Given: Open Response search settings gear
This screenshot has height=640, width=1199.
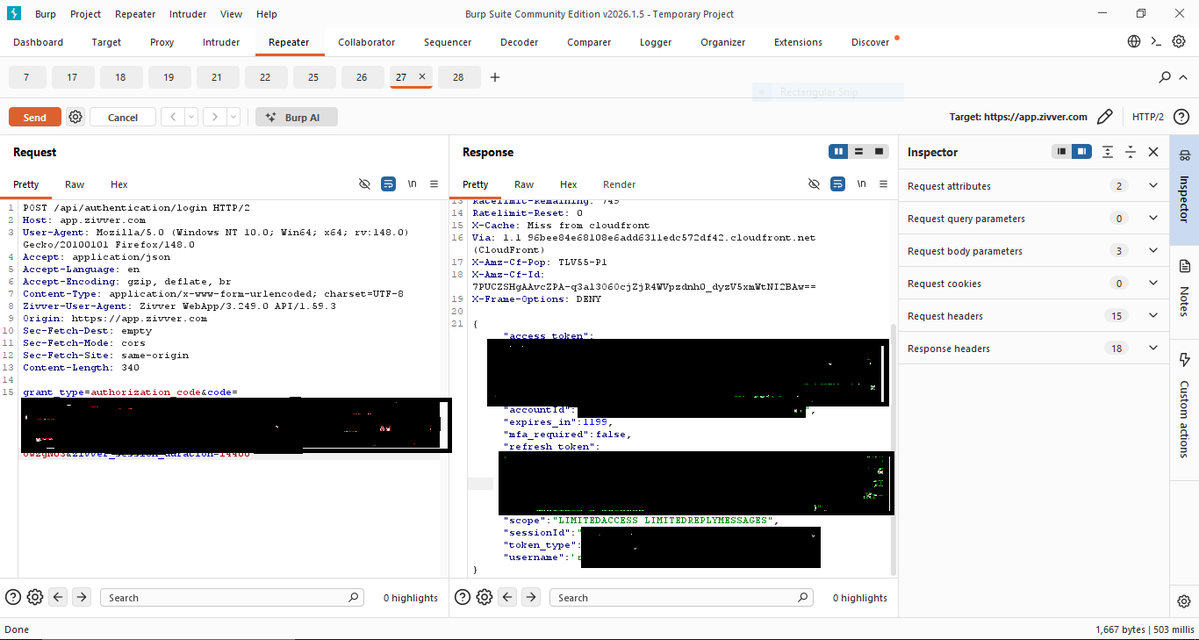Looking at the screenshot, I should (x=484, y=597).
